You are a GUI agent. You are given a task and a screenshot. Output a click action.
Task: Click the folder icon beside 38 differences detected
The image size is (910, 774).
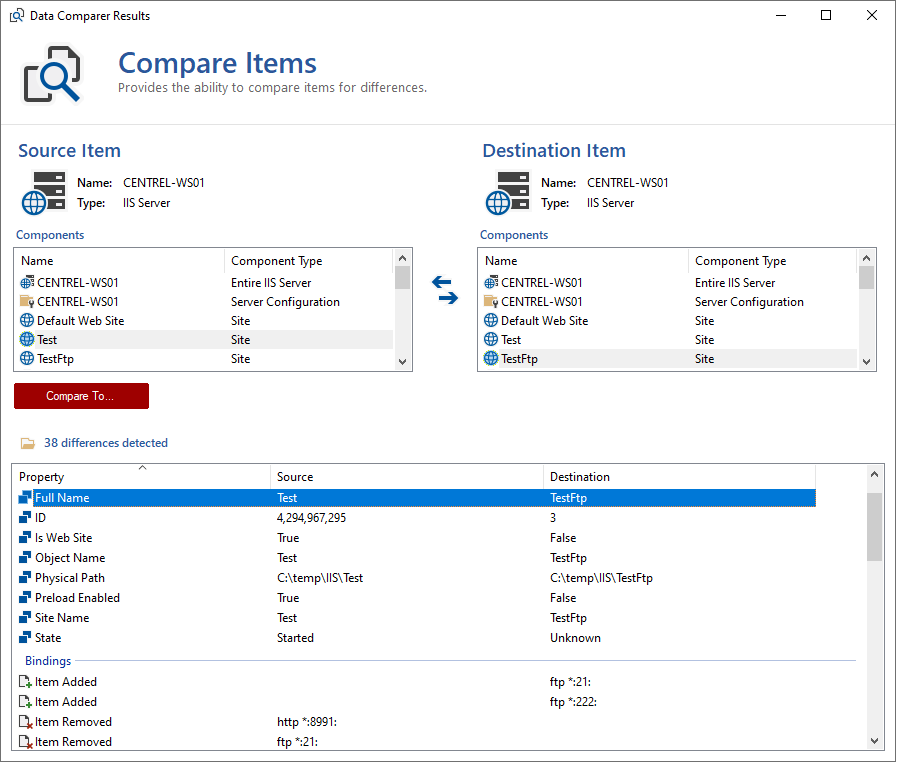point(27,443)
